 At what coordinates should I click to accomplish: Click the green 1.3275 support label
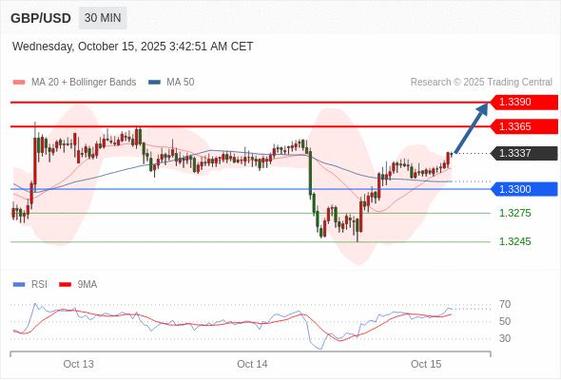click(x=515, y=213)
